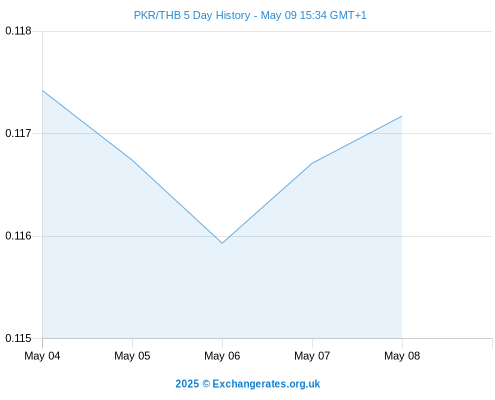
Task: Click the May 07 data point on line
Action: (x=312, y=163)
